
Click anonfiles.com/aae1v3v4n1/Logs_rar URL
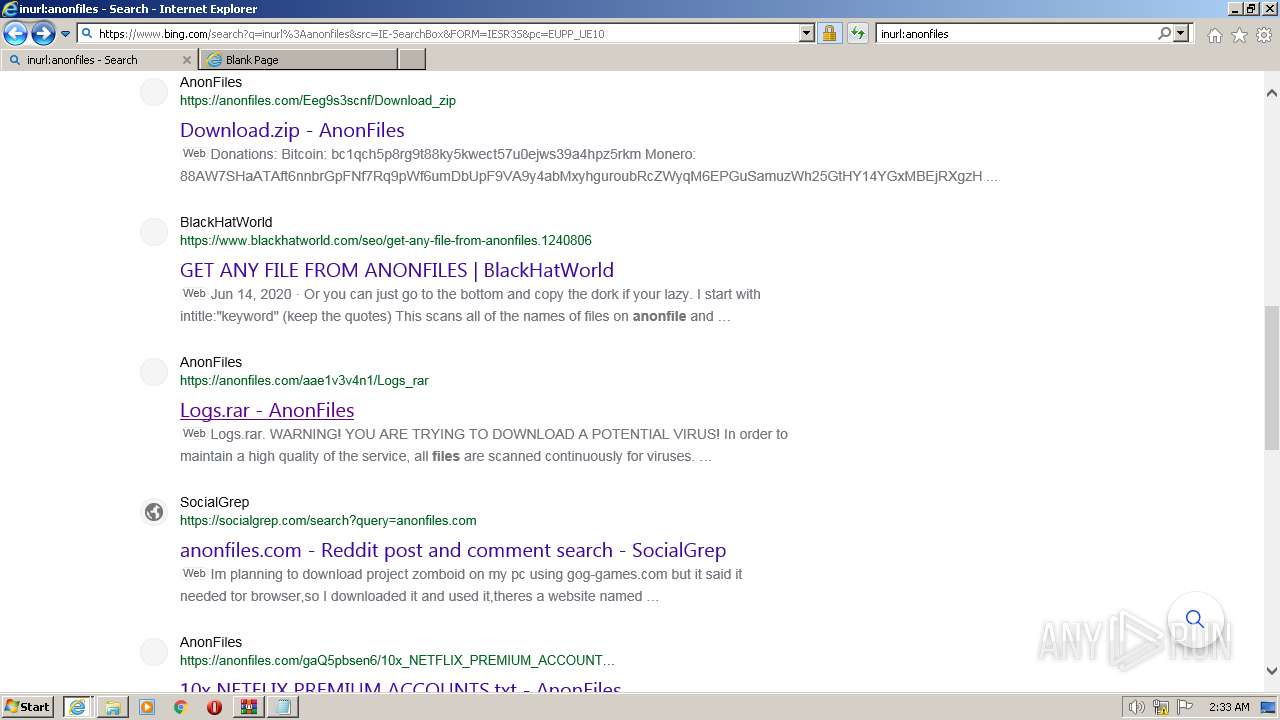304,380
